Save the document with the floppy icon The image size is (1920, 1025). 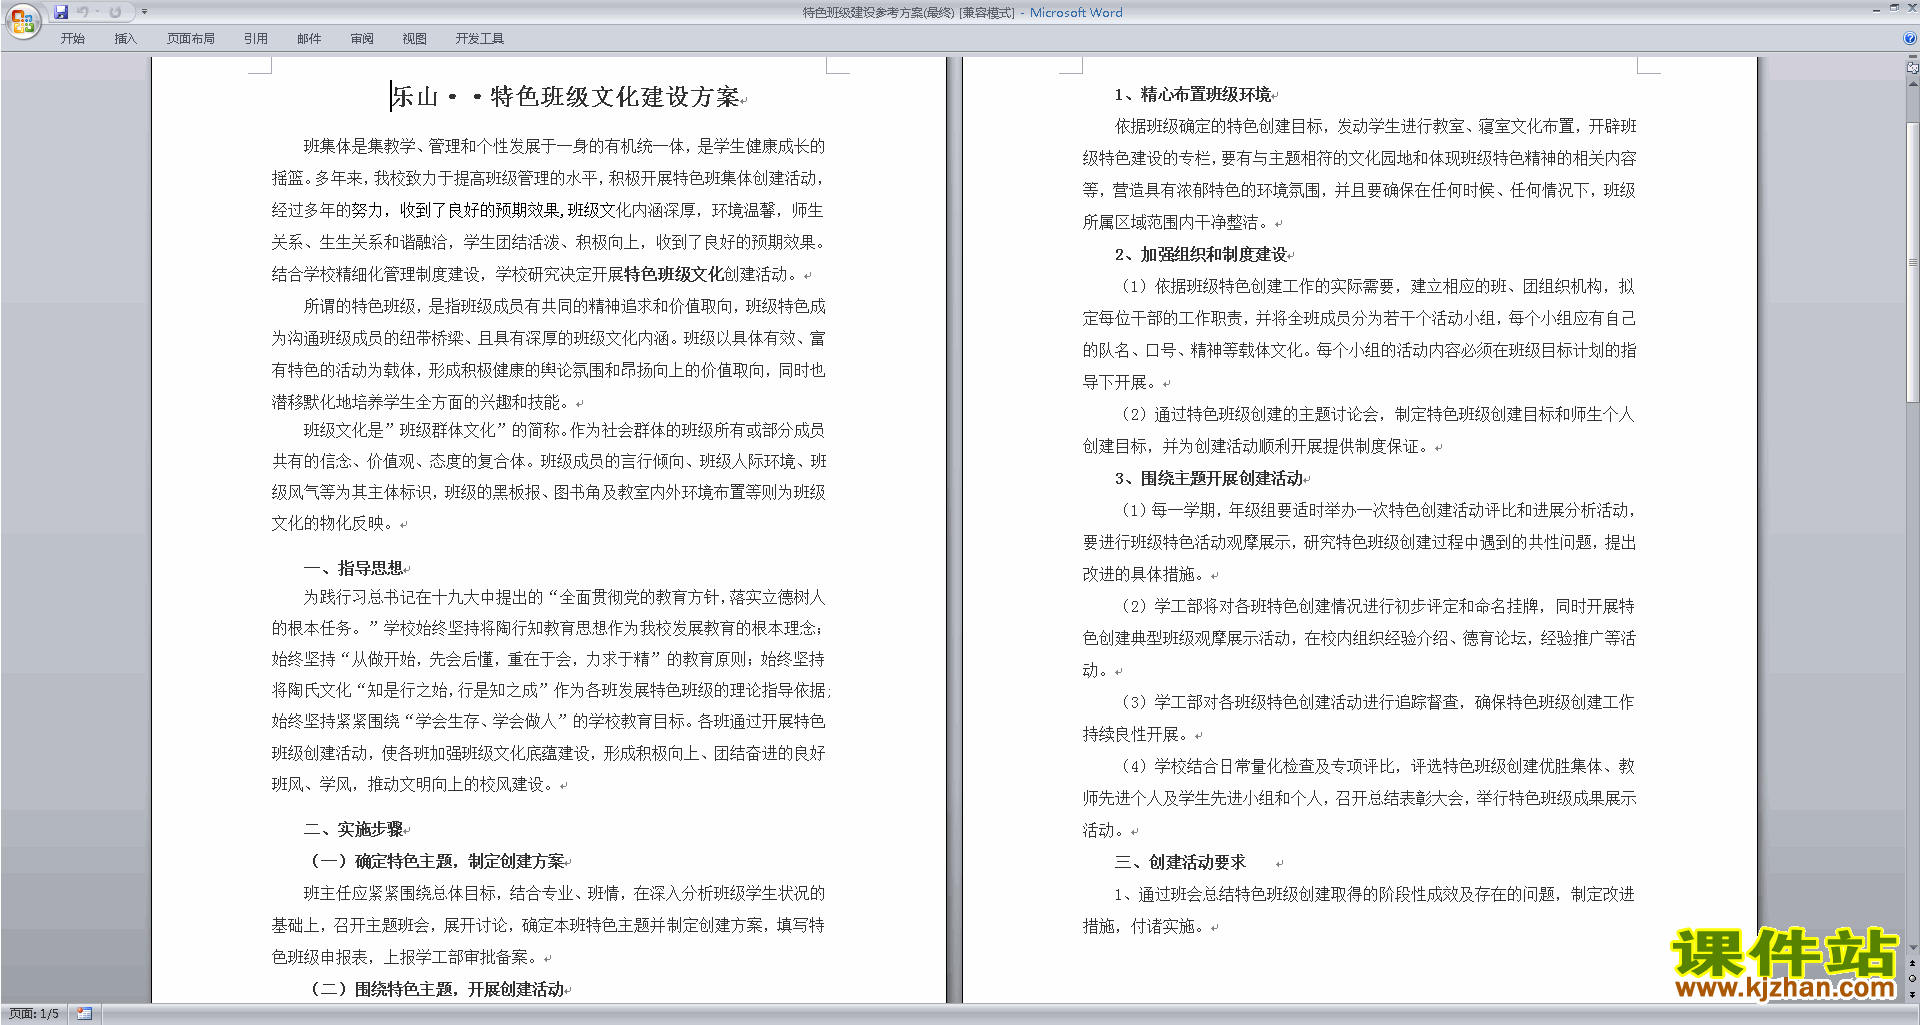click(61, 12)
